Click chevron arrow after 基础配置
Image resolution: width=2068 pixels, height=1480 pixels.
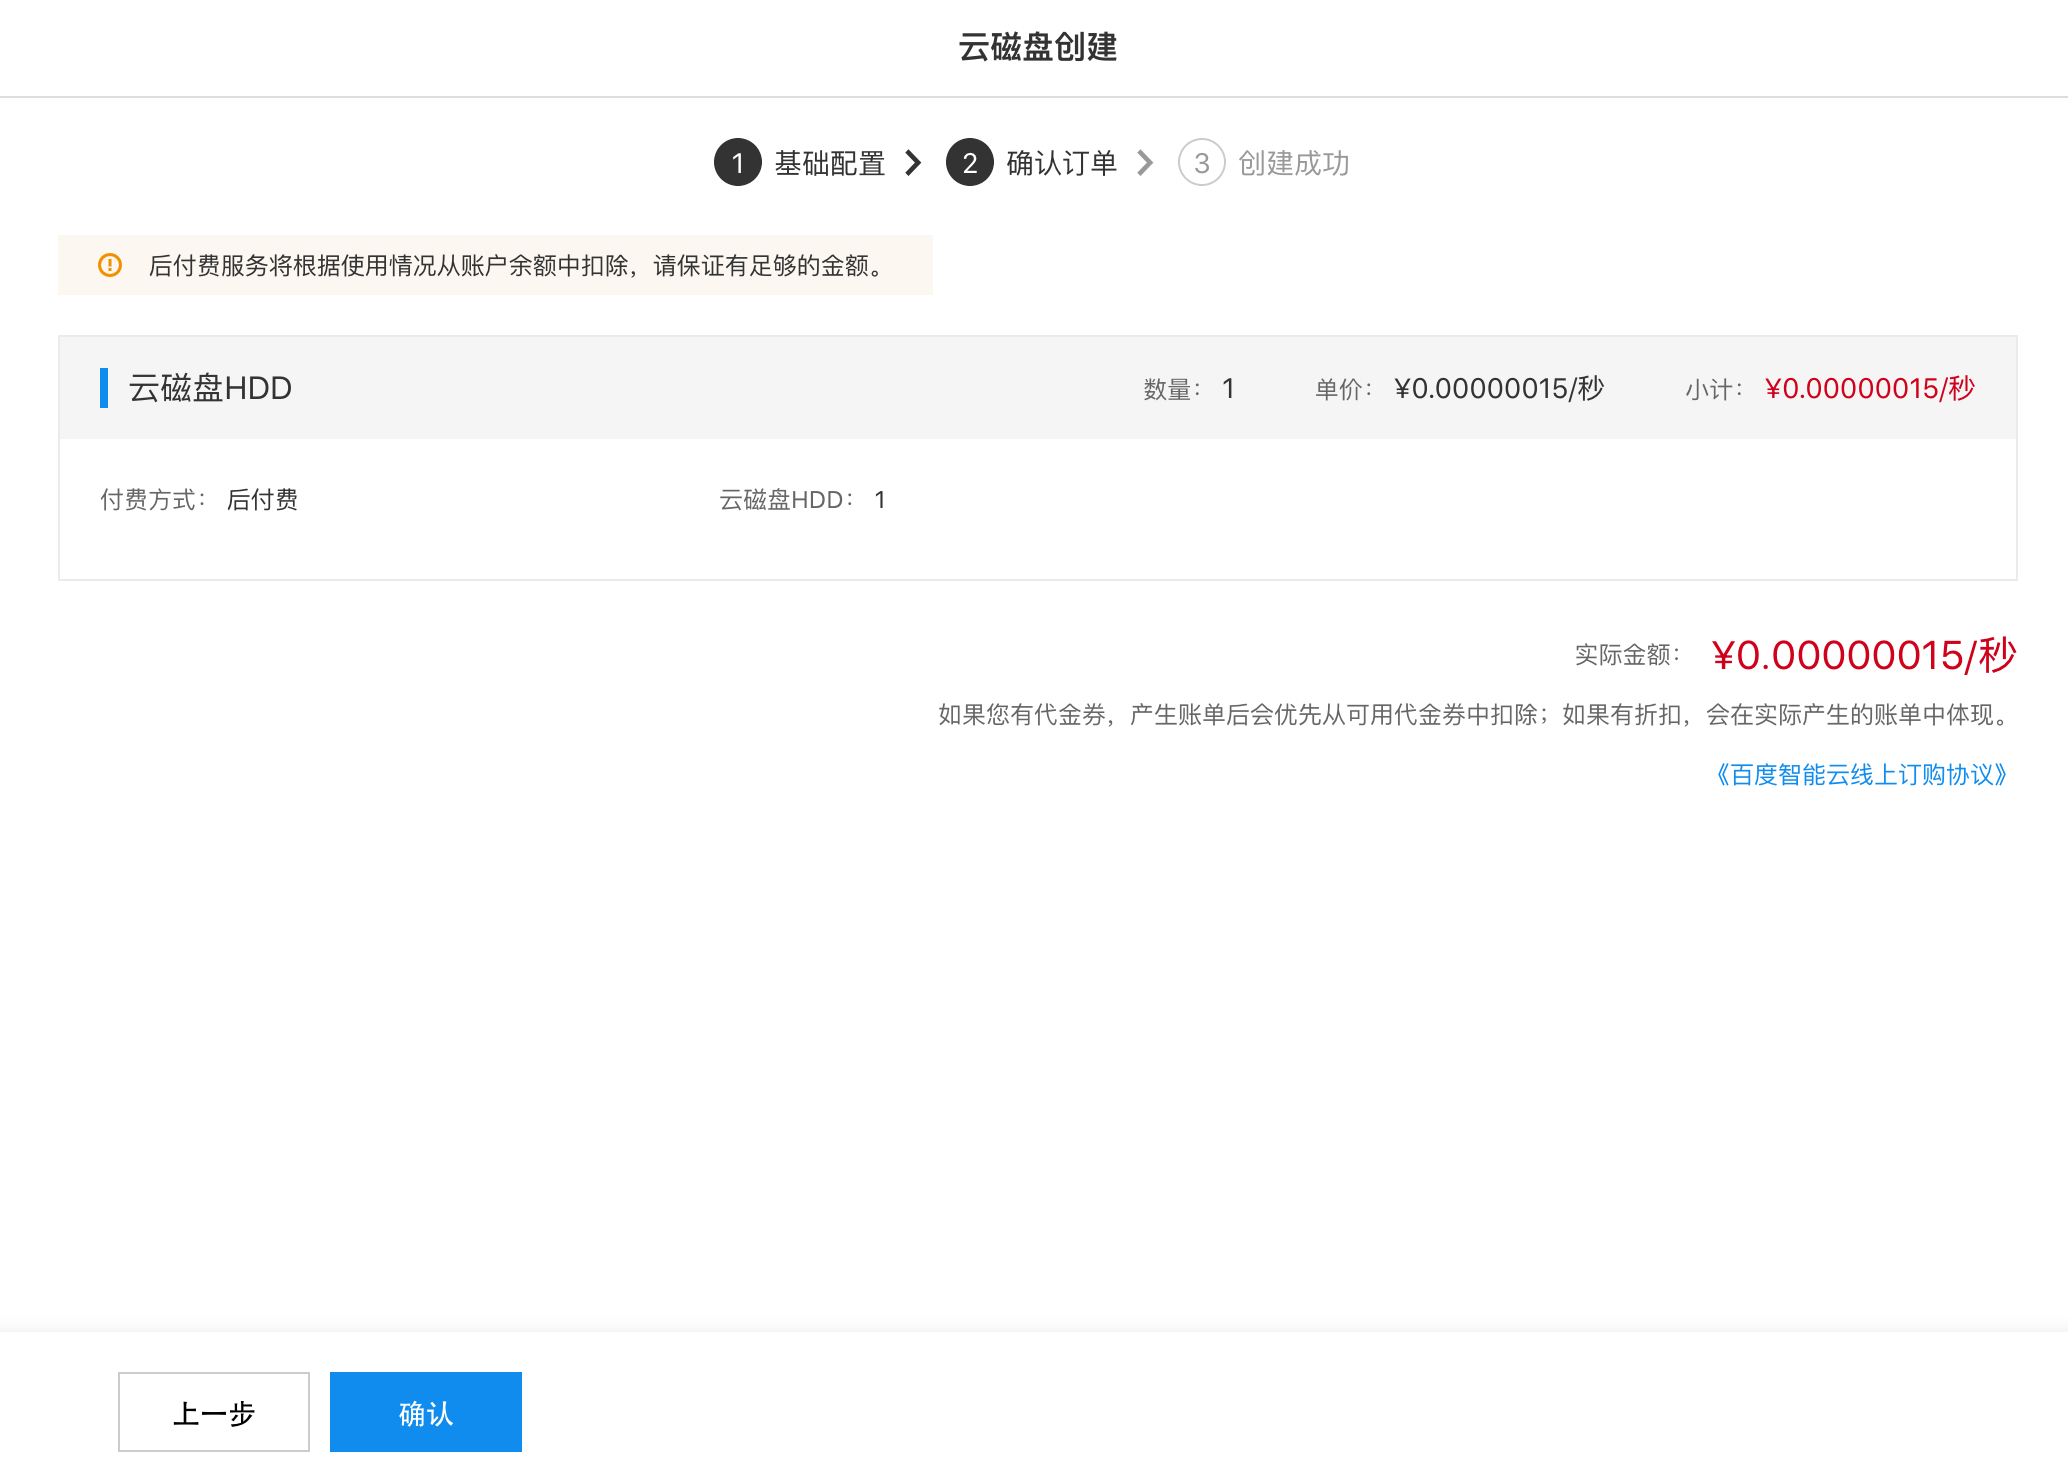(913, 163)
